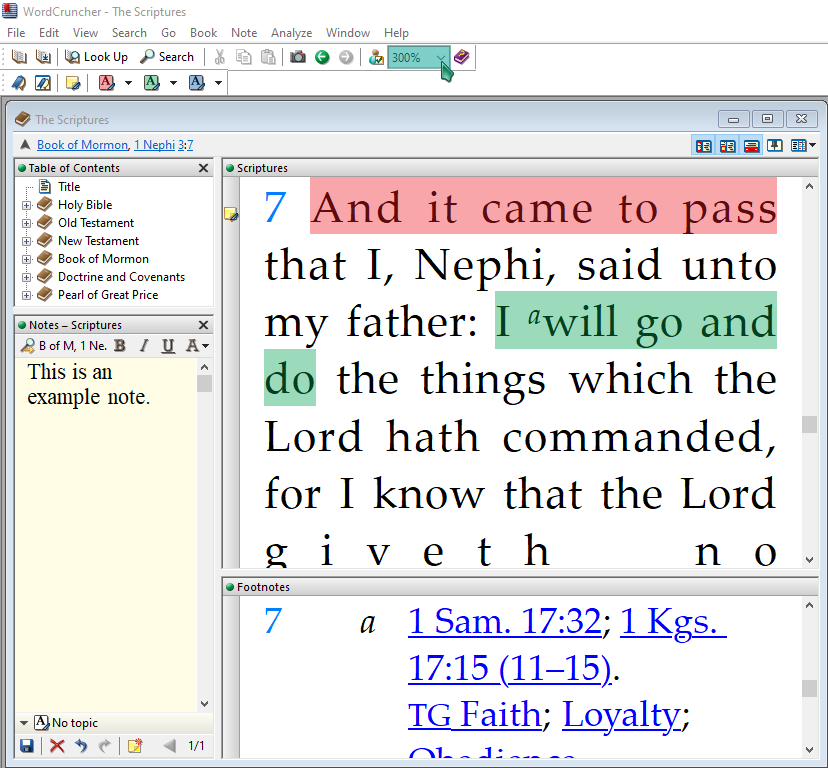Viewport: 828px width, 768px height.
Task: Click the 3:7 verse breadcrumb link
Action: point(185,145)
